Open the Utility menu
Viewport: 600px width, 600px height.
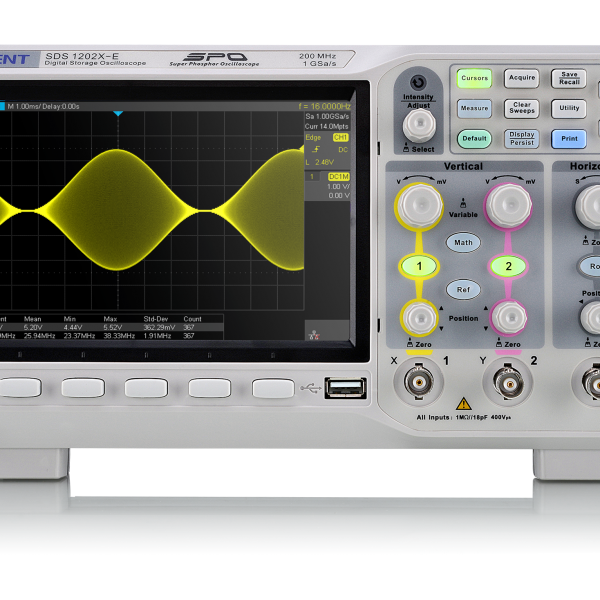coord(569,108)
